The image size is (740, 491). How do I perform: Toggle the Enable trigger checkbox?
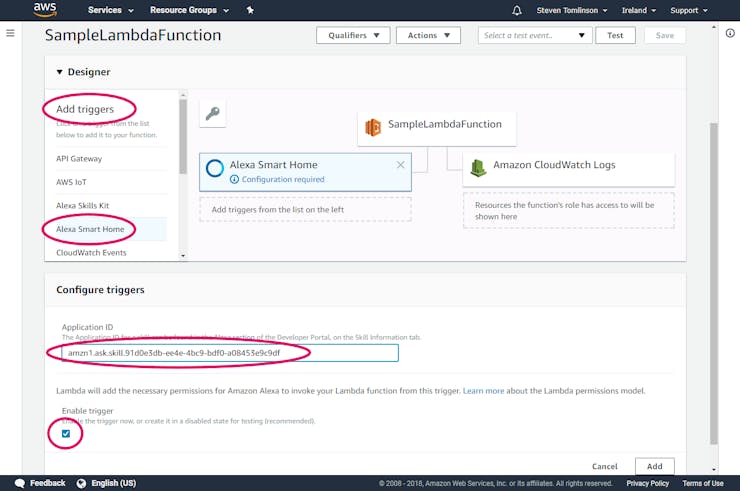click(x=66, y=433)
